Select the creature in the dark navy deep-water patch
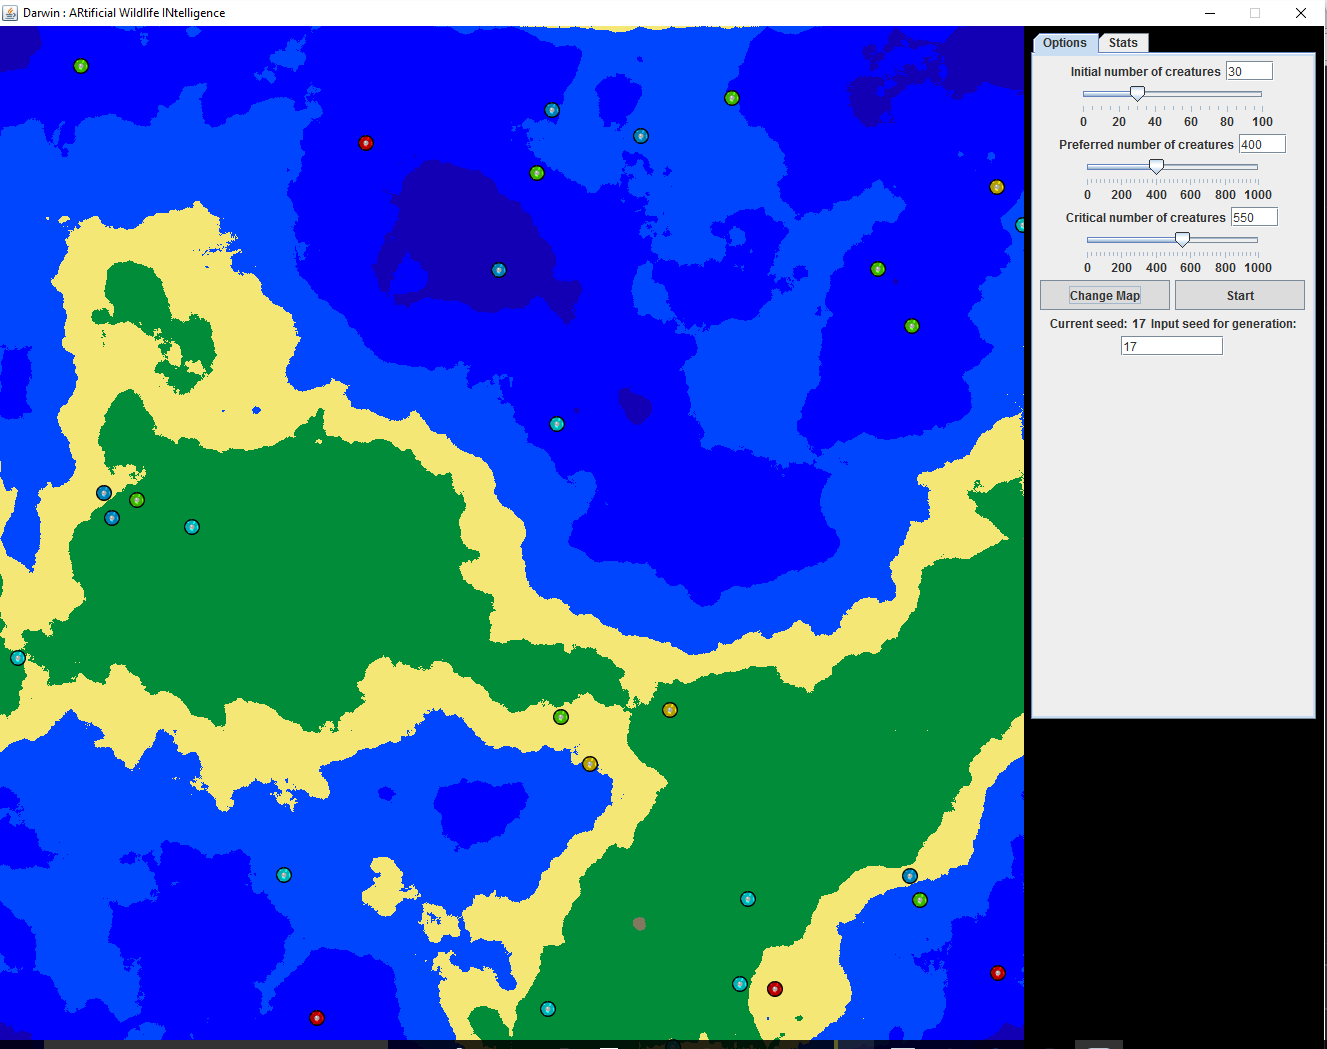Screen dimensions: 1327x1049 tap(499, 270)
